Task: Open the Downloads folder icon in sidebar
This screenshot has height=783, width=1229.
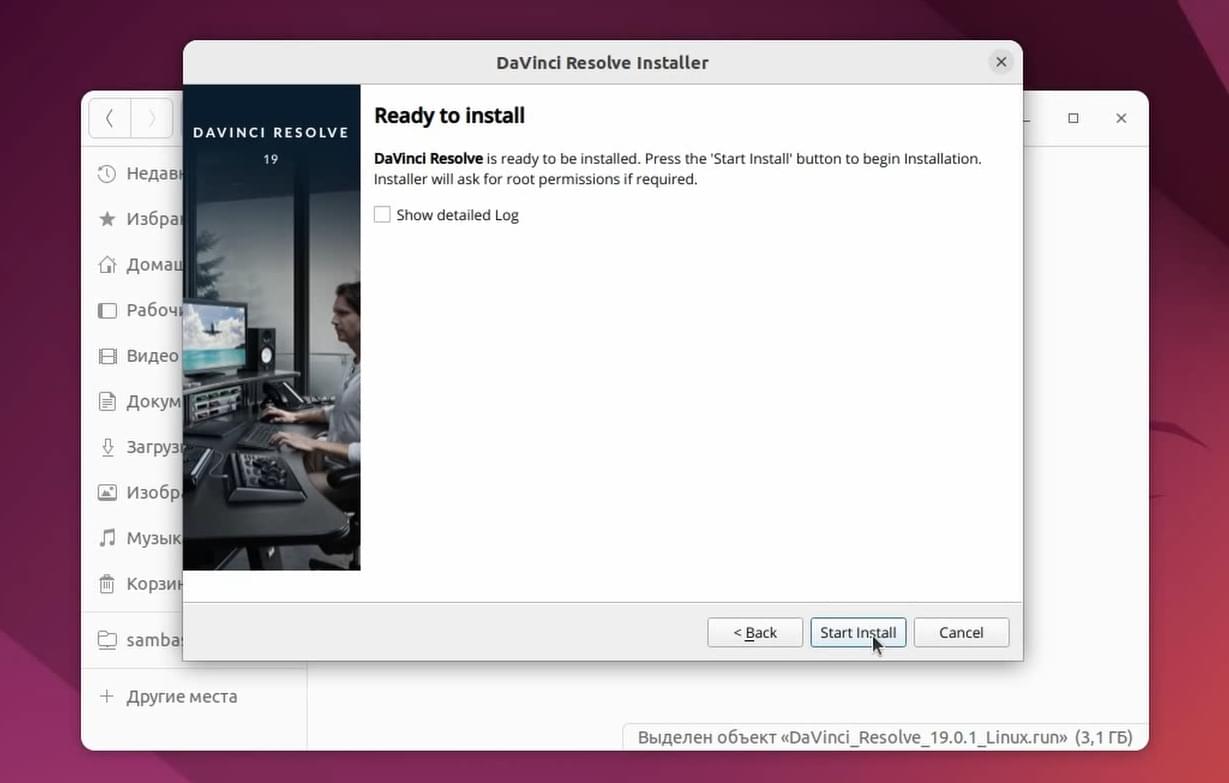Action: pos(107,447)
